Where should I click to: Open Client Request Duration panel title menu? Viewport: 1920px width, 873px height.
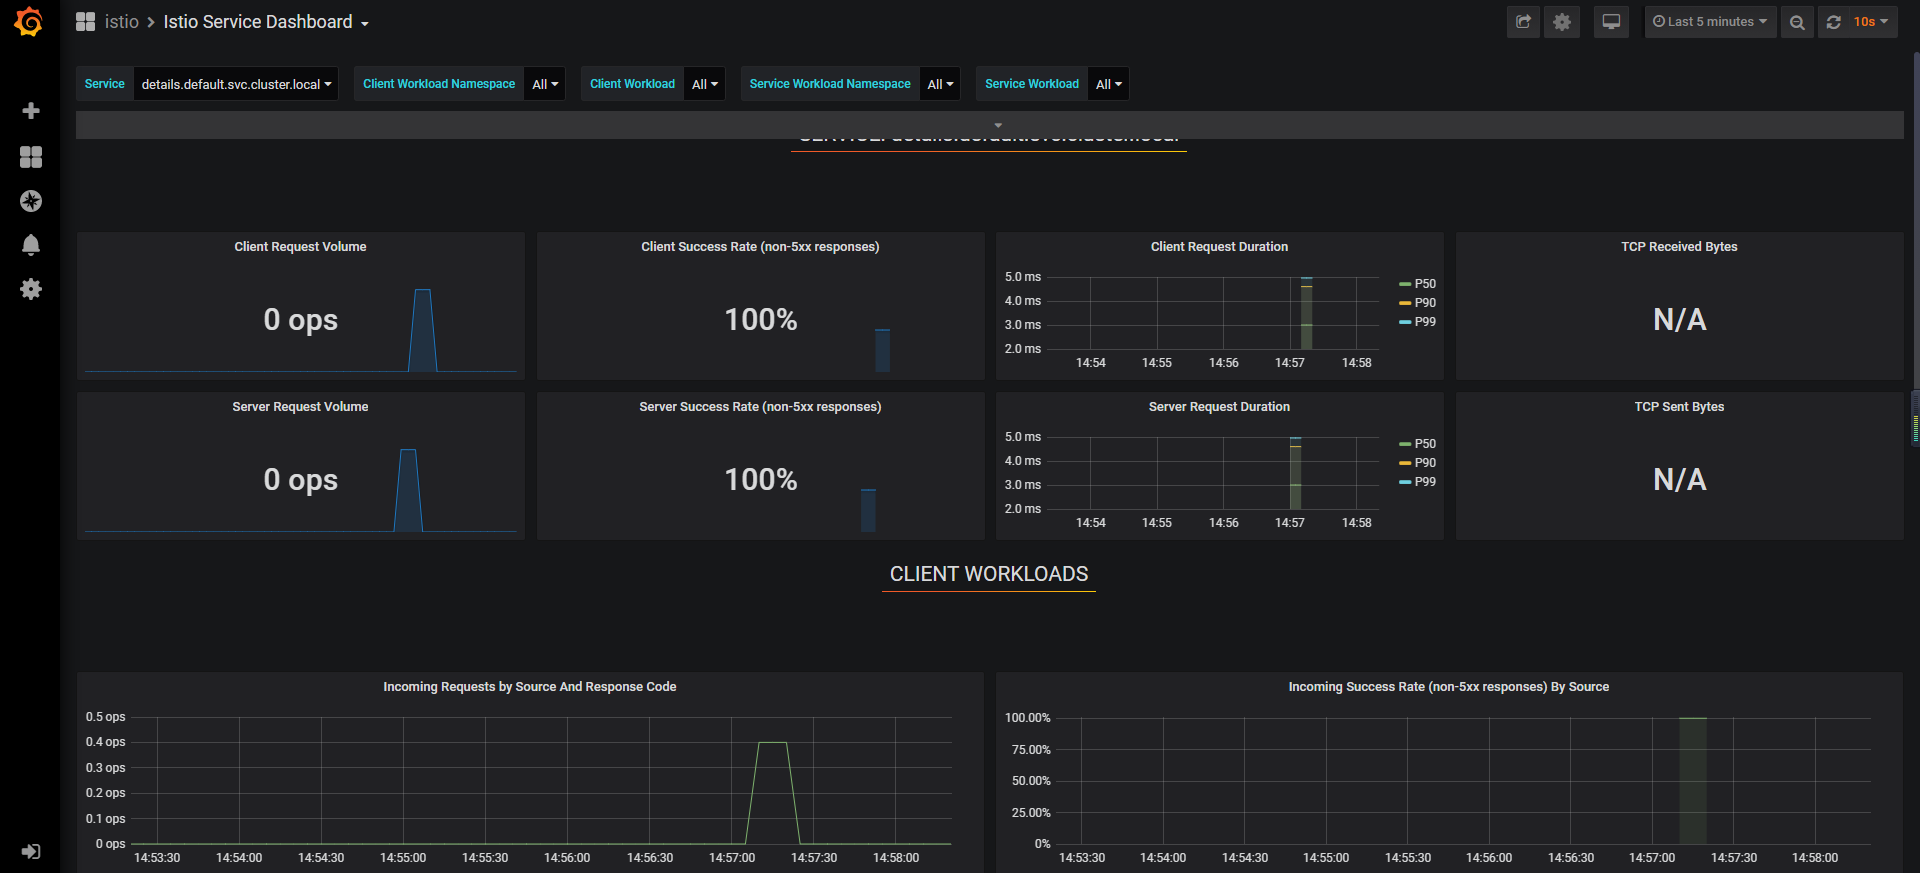click(x=1219, y=247)
